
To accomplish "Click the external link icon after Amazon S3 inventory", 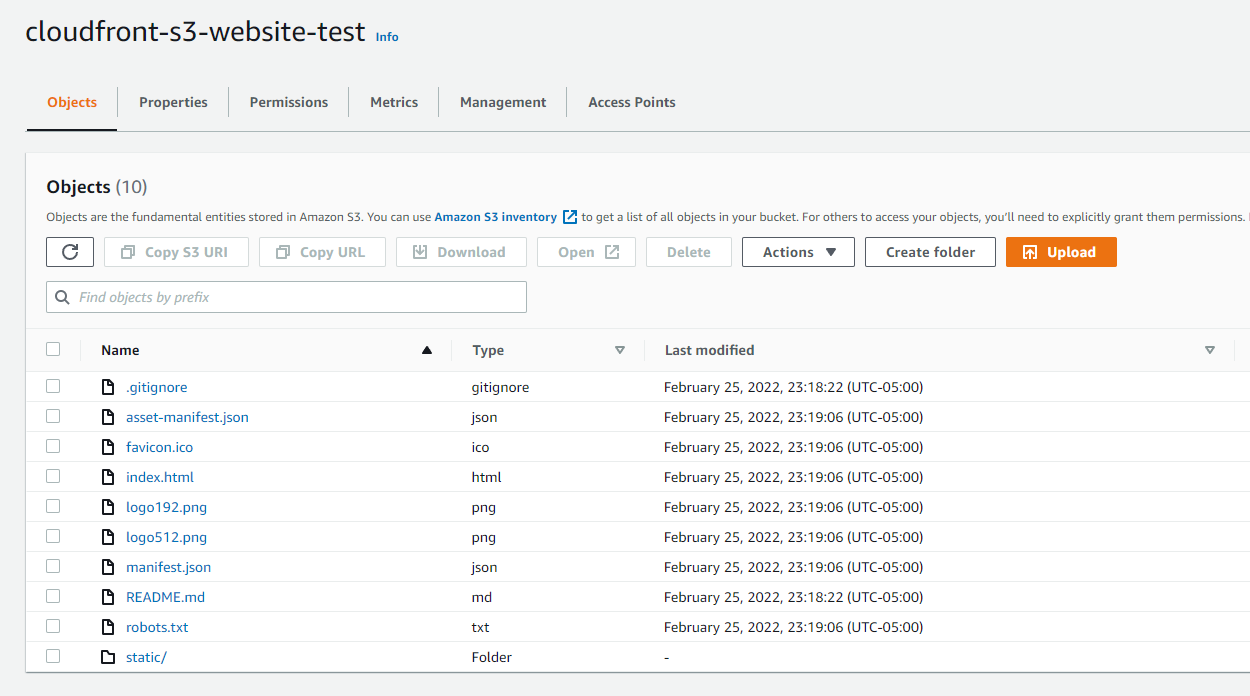I will pos(570,217).
